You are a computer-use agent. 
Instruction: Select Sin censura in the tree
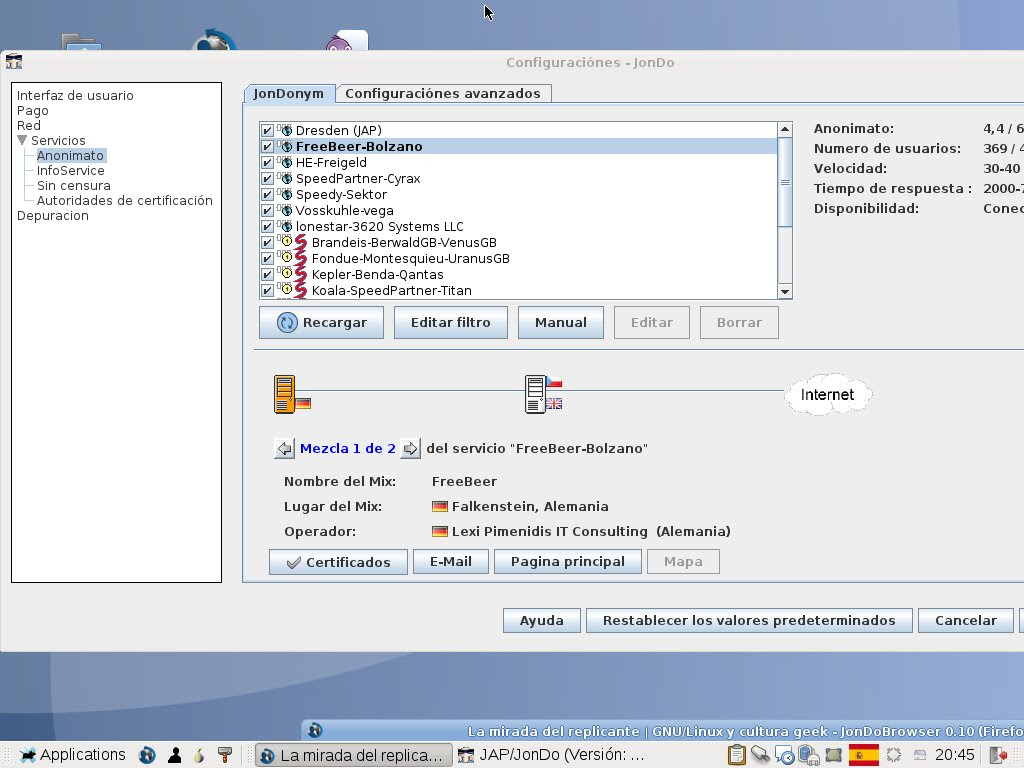(74, 185)
